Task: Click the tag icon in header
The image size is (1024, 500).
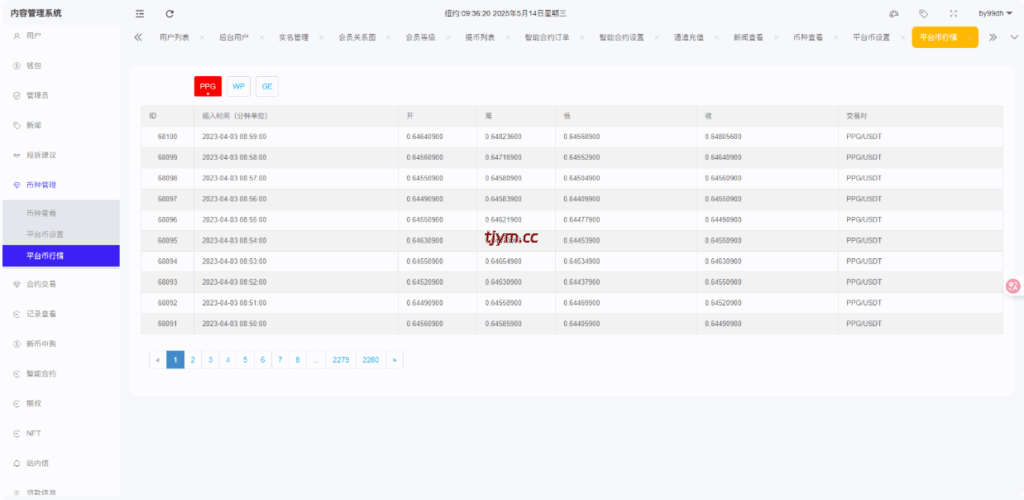Action: pos(923,13)
